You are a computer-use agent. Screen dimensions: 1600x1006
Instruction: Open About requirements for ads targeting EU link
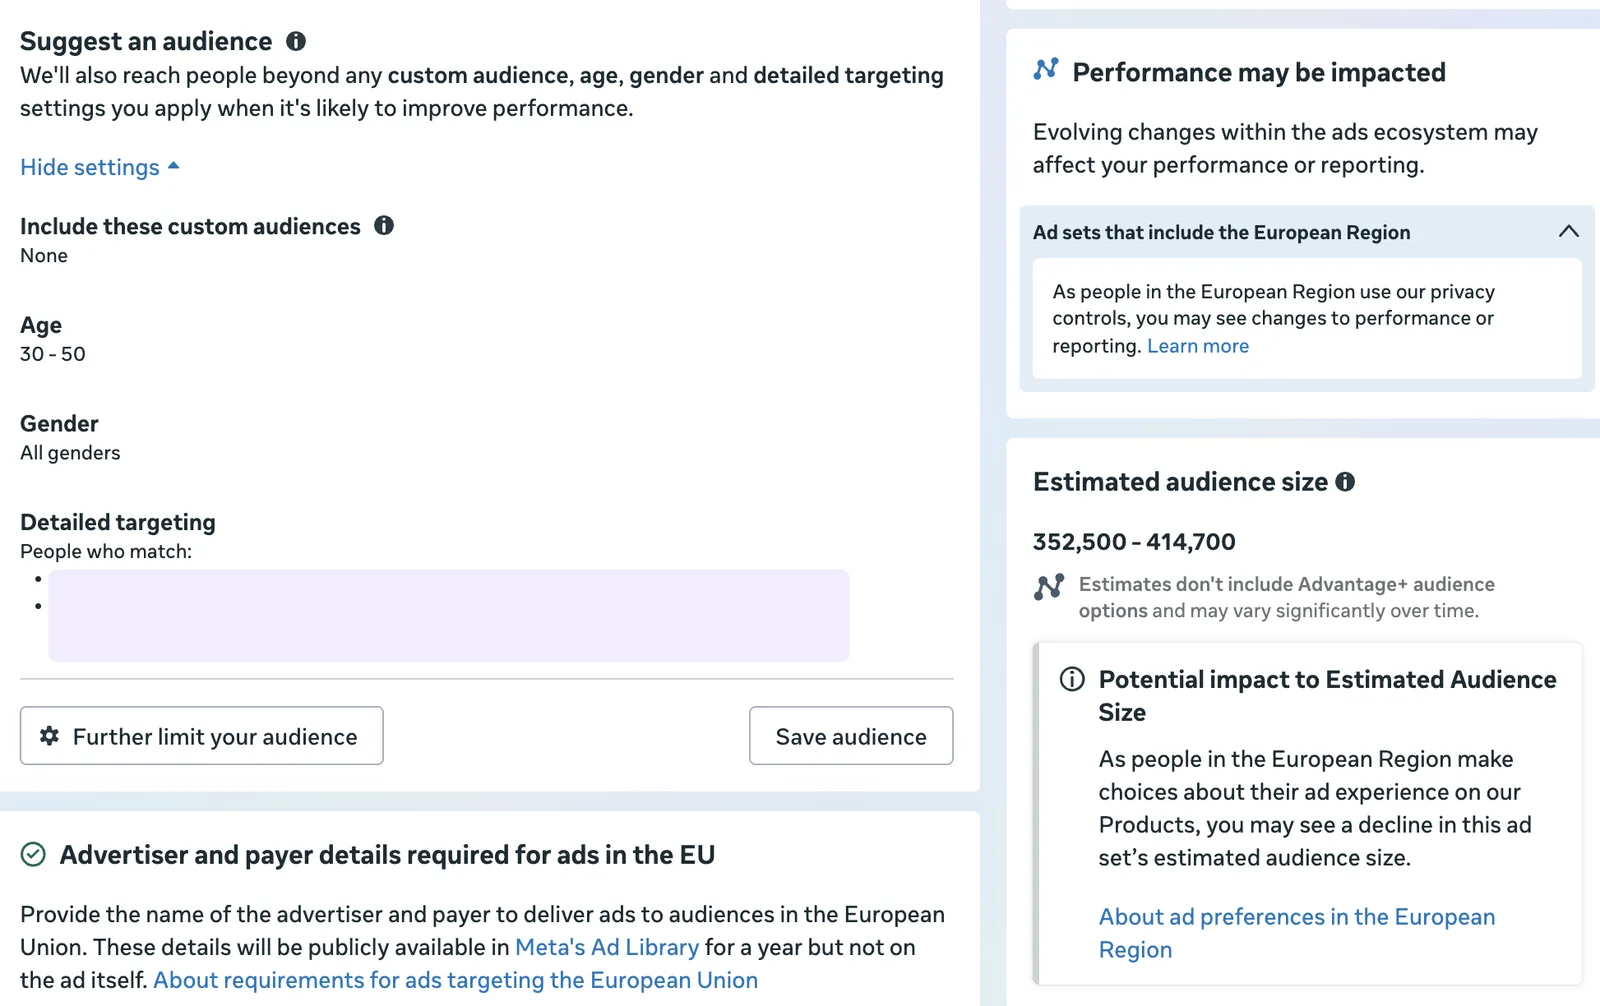pos(455,980)
